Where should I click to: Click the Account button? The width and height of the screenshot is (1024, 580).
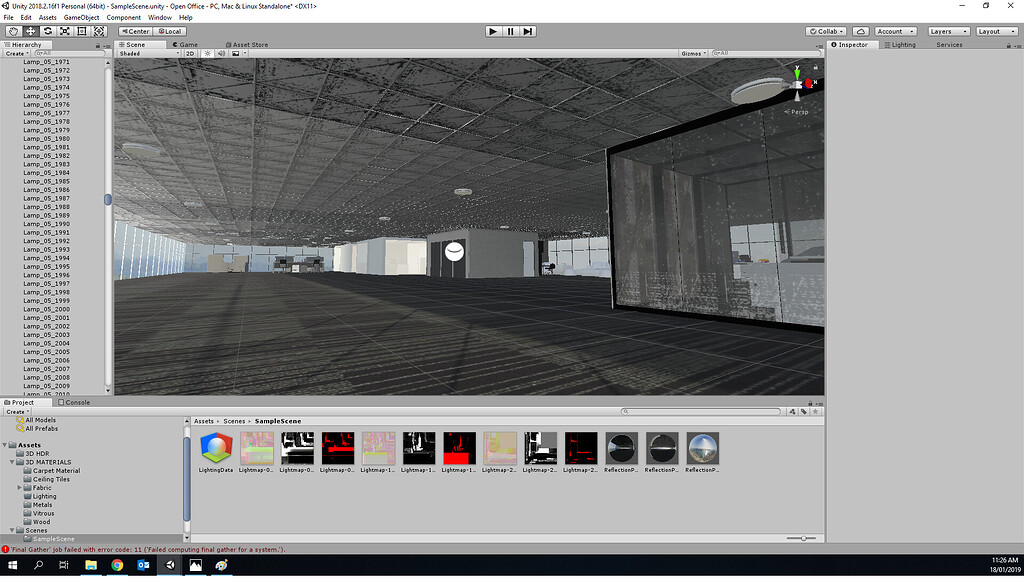pyautogui.click(x=893, y=31)
